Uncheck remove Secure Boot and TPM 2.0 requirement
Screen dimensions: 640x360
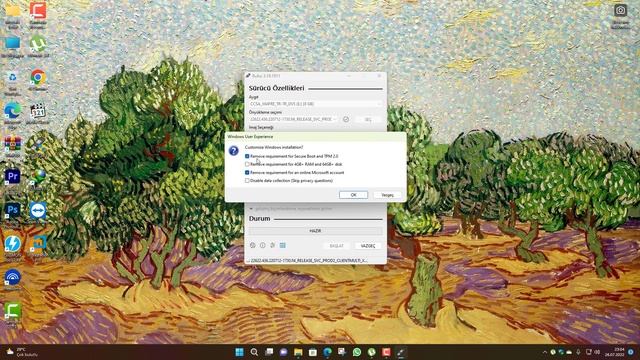tap(247, 156)
